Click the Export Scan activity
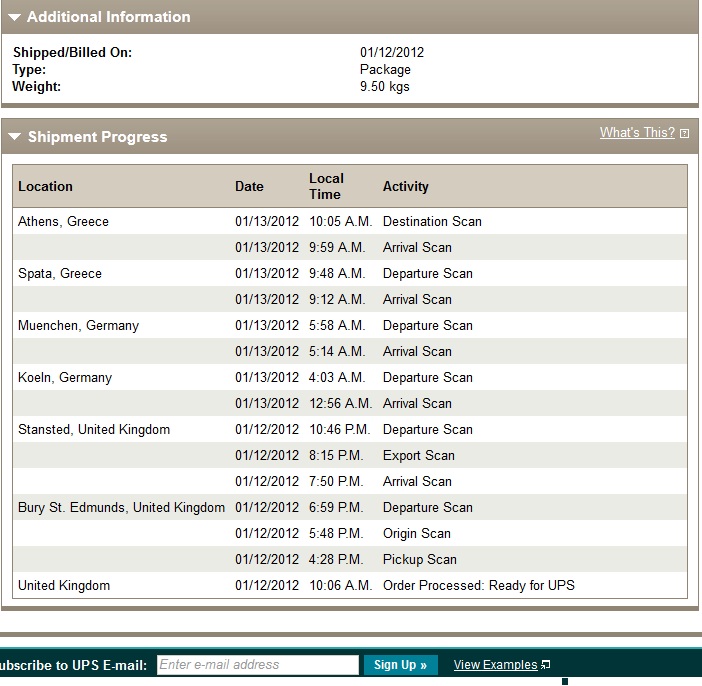Viewport: 702px width, 686px height. tap(419, 455)
